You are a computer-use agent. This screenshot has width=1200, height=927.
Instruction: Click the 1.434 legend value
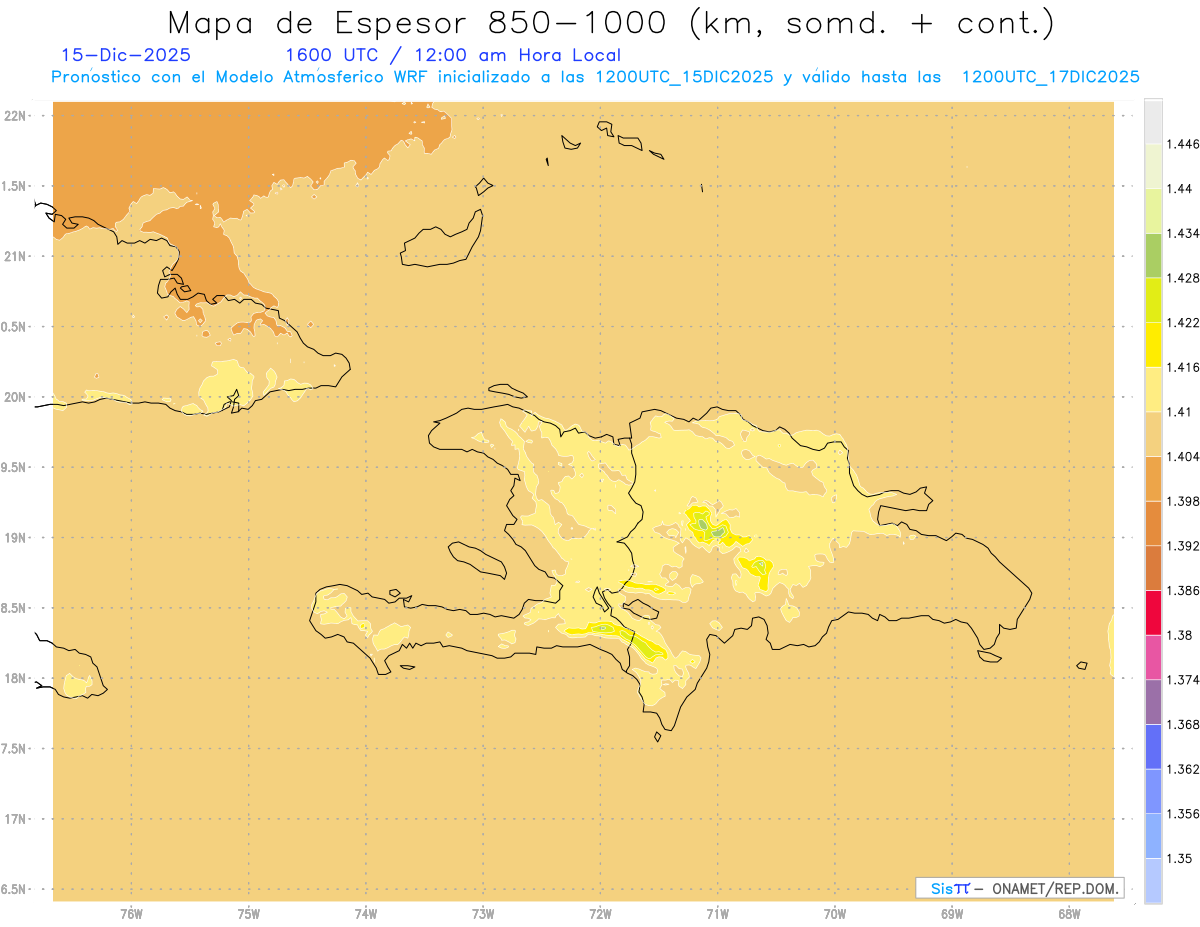(x=1183, y=233)
